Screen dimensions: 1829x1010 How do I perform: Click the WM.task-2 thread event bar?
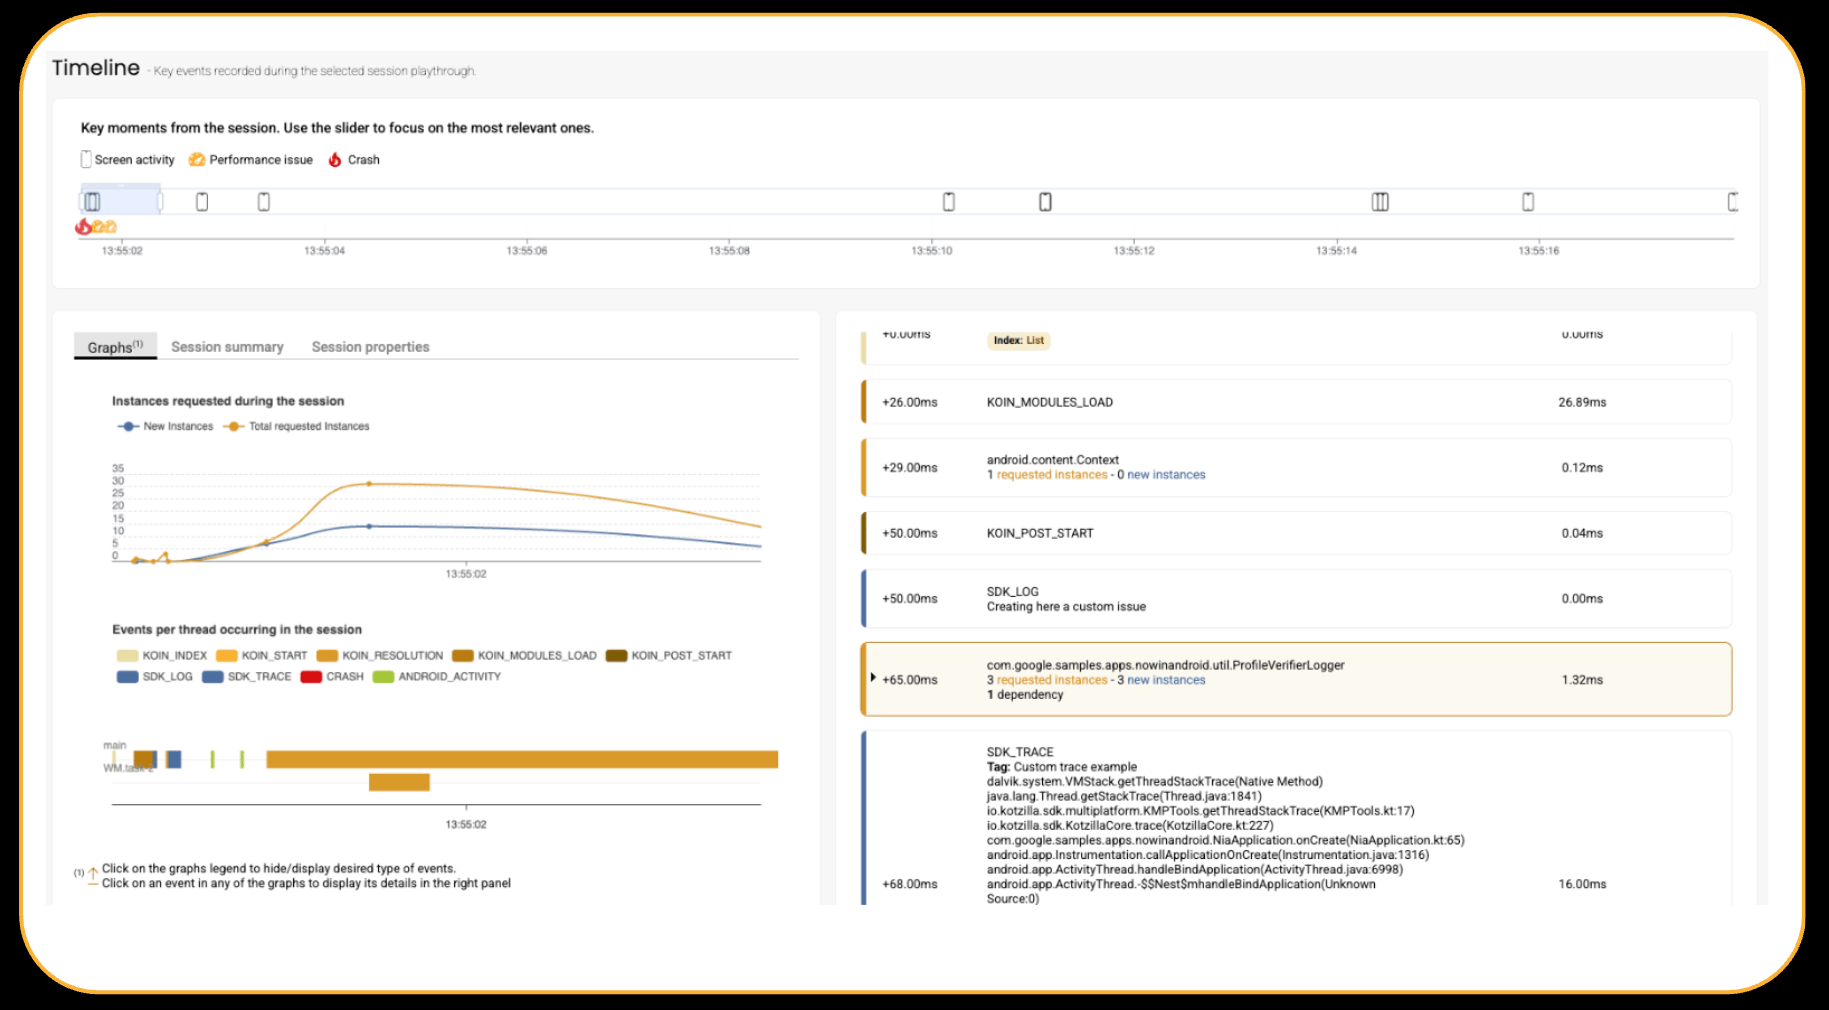[399, 782]
